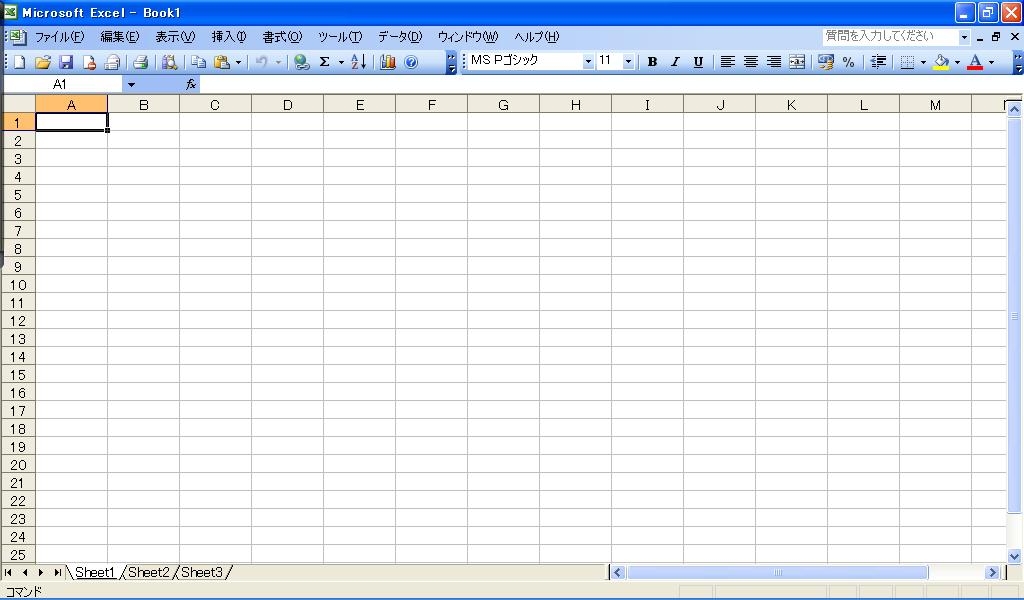Open Excel Help question mark icon
Screen dimensions: 1024x600
pyautogui.click(x=411, y=62)
